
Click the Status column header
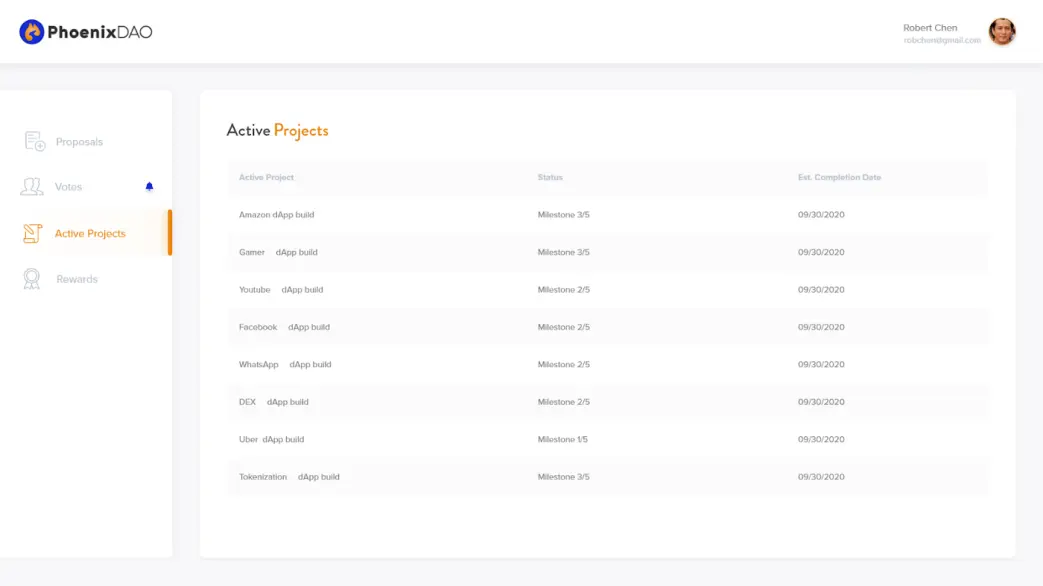550,178
